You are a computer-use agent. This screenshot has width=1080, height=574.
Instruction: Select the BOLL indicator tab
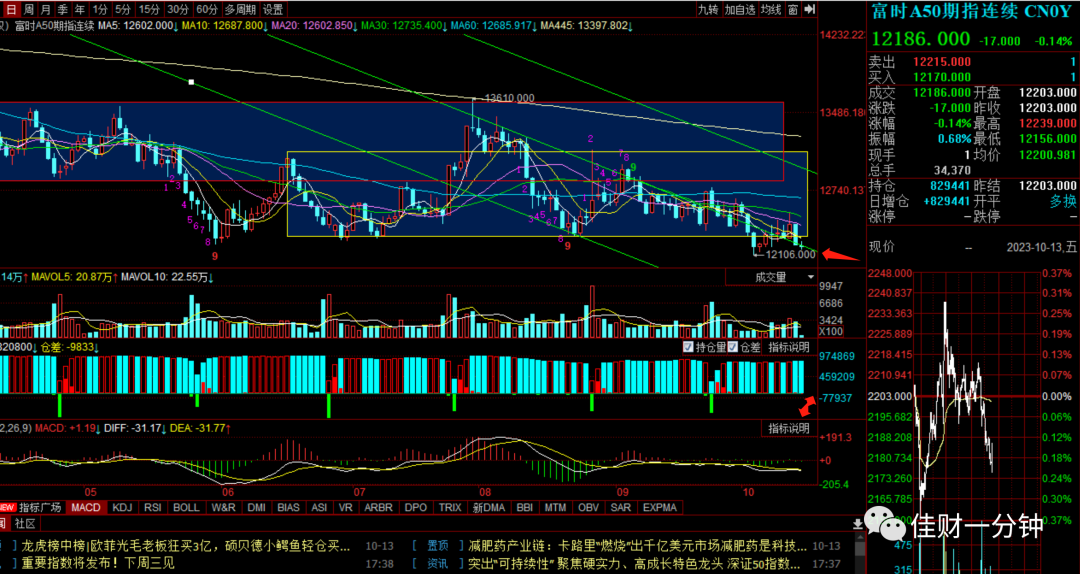click(186, 507)
